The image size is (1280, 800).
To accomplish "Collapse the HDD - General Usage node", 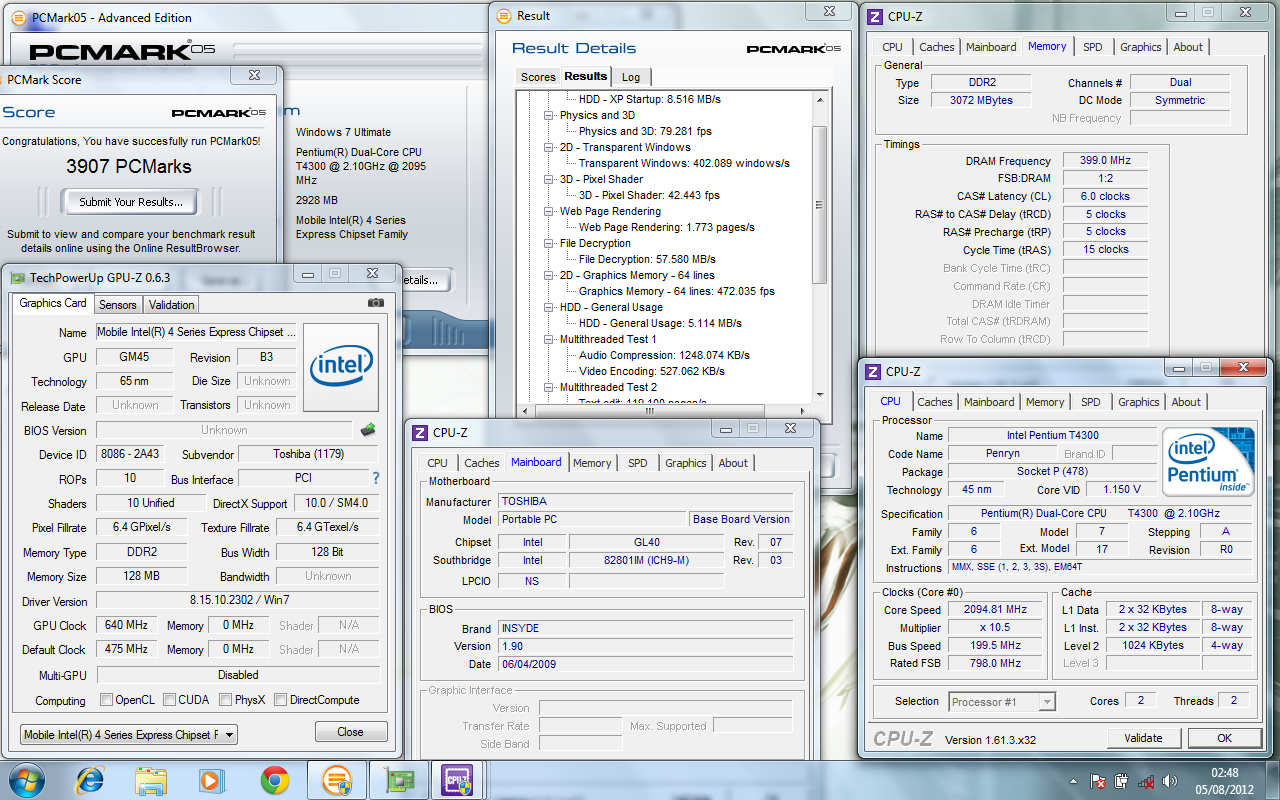I will tap(548, 307).
